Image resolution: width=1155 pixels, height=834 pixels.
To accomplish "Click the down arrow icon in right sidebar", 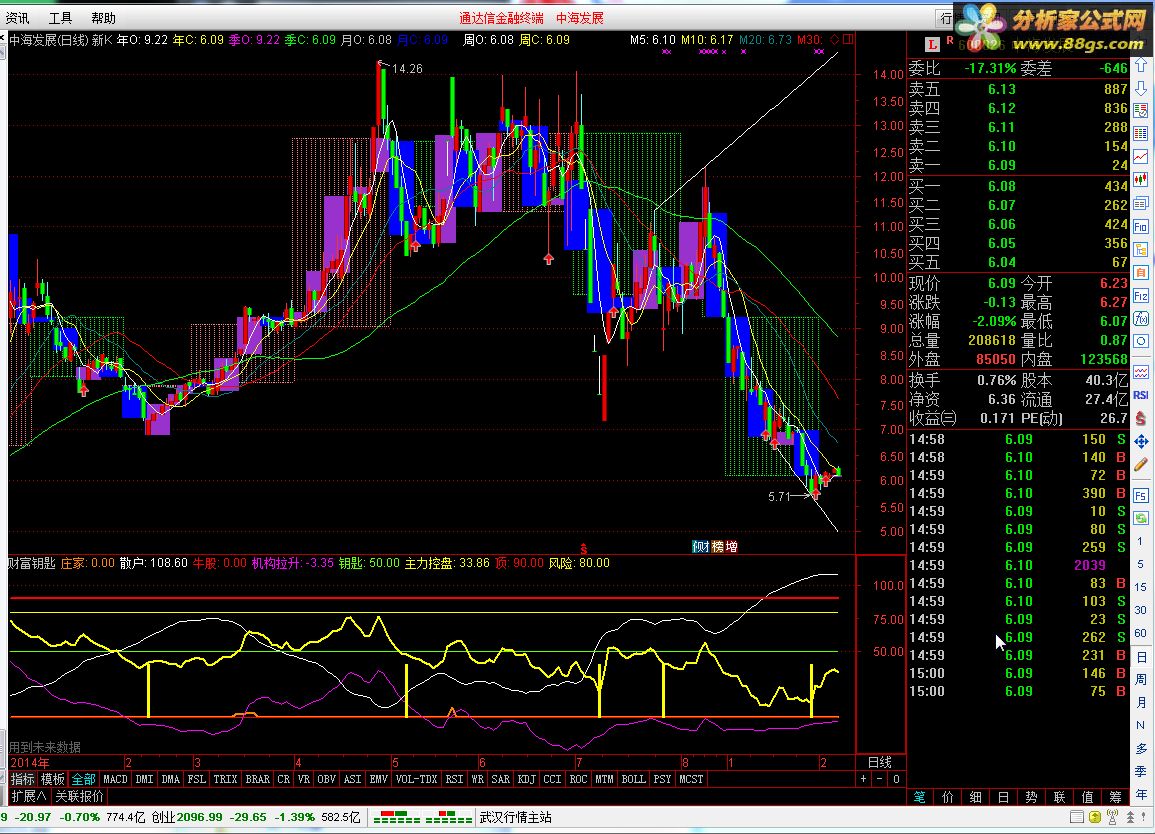I will point(1141,89).
